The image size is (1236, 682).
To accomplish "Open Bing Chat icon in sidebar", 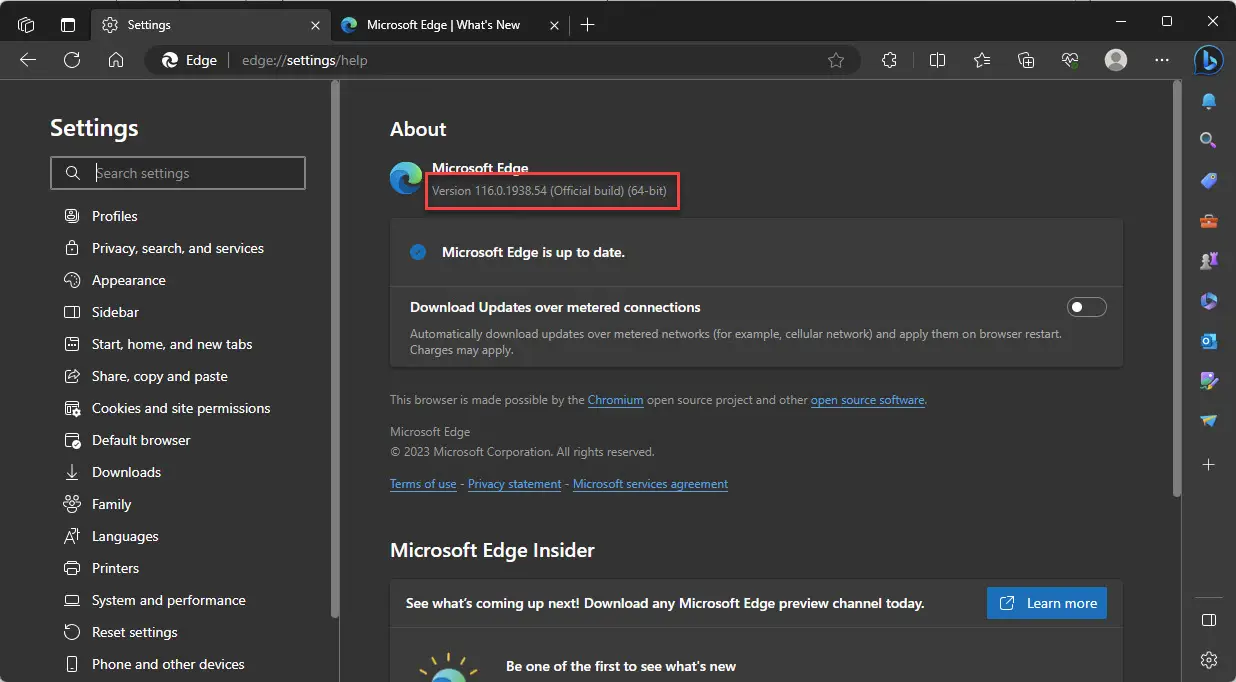I will click(1209, 60).
